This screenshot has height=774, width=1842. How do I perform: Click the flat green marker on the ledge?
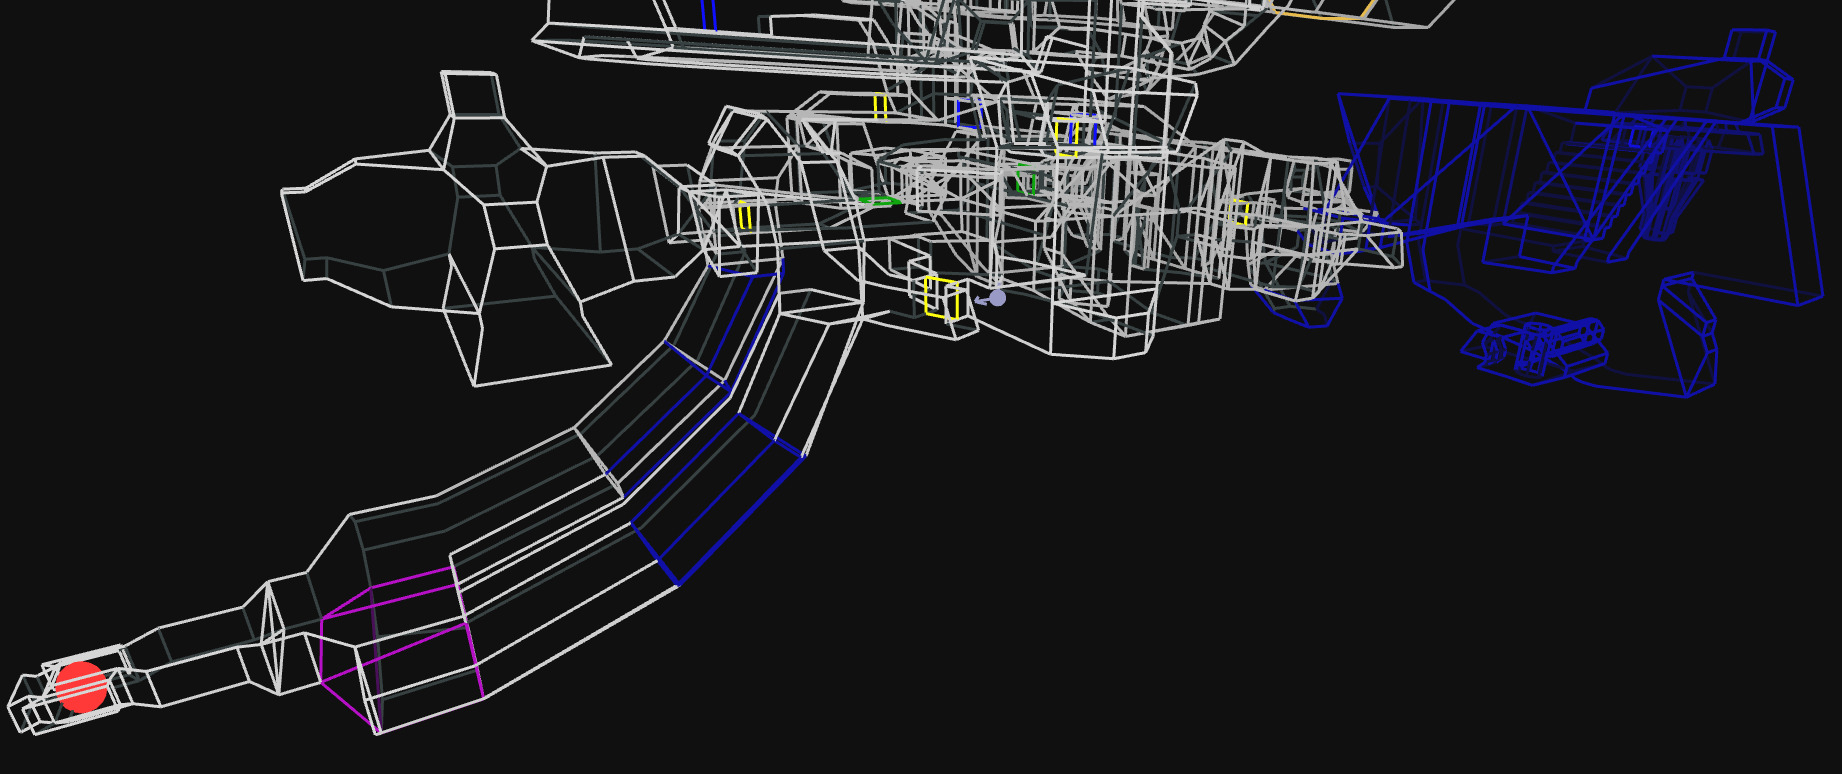click(877, 201)
